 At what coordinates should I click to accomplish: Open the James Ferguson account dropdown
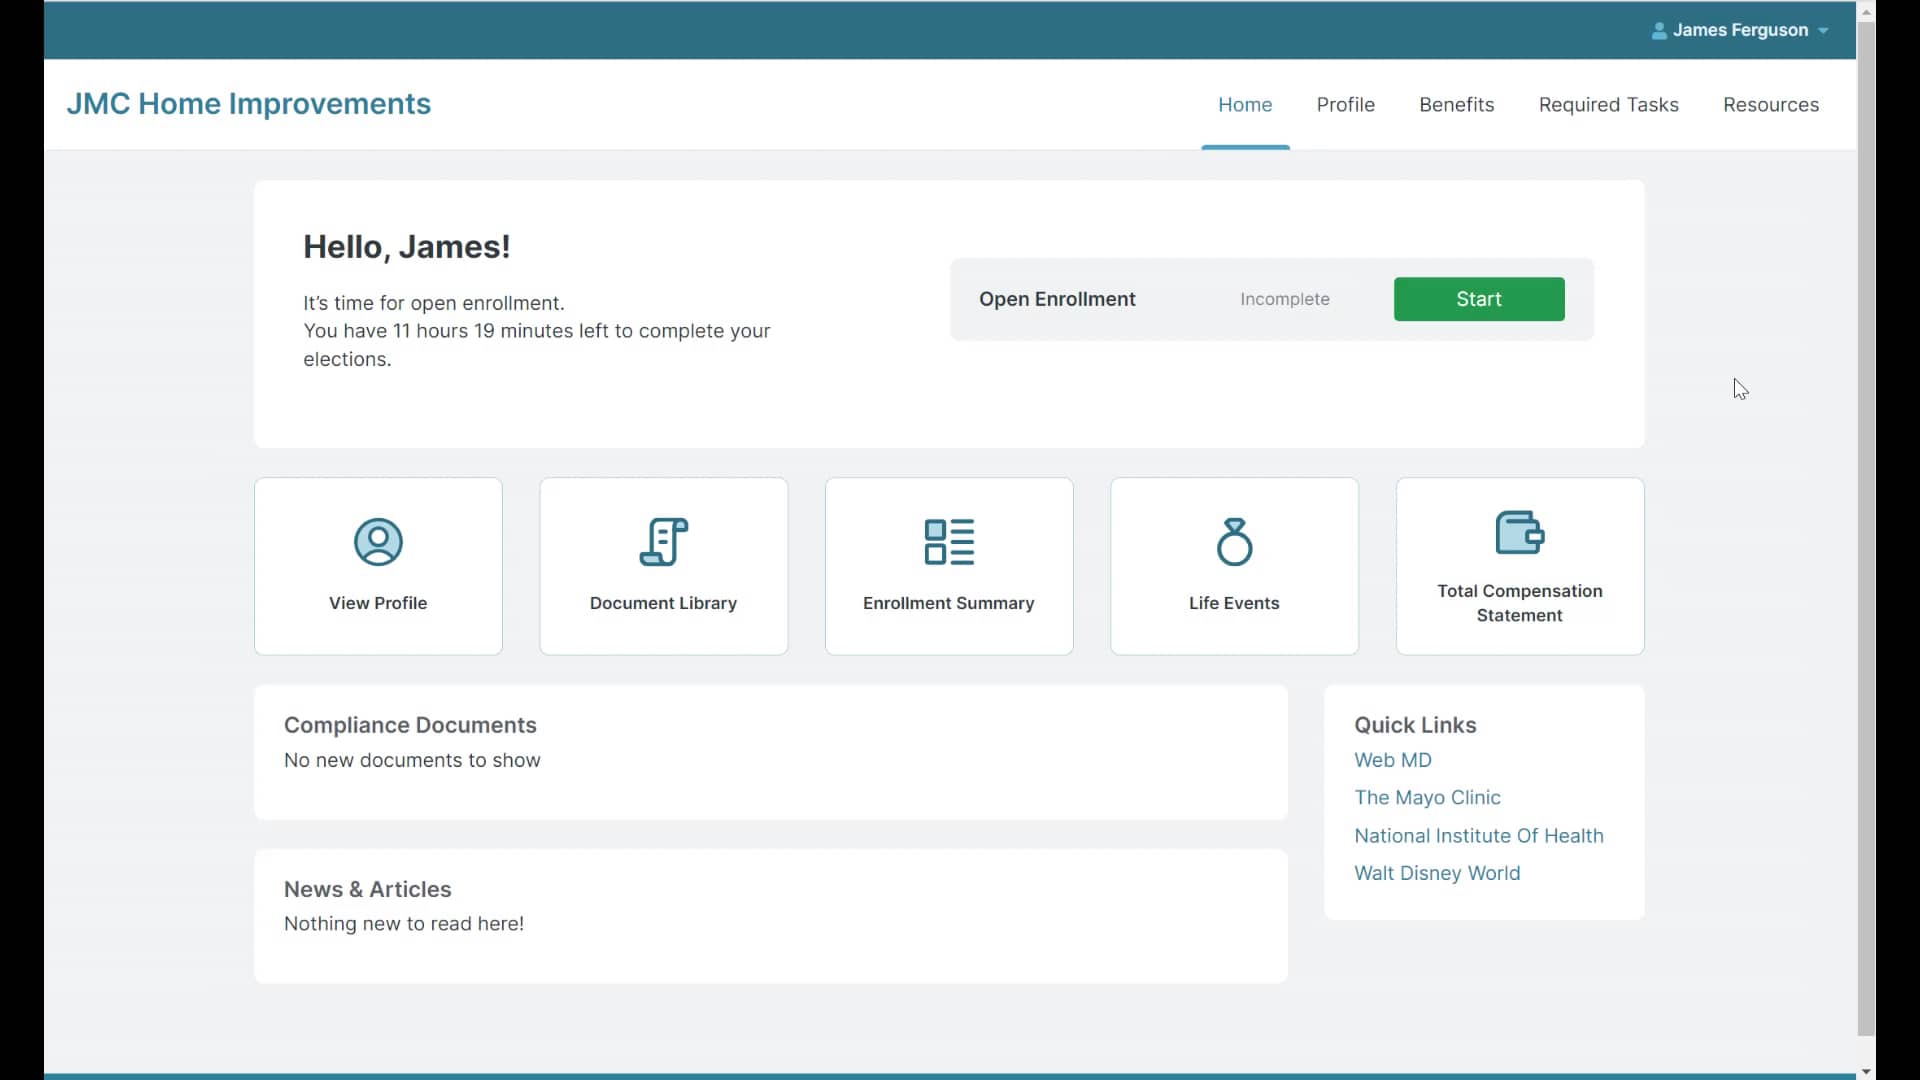1740,29
